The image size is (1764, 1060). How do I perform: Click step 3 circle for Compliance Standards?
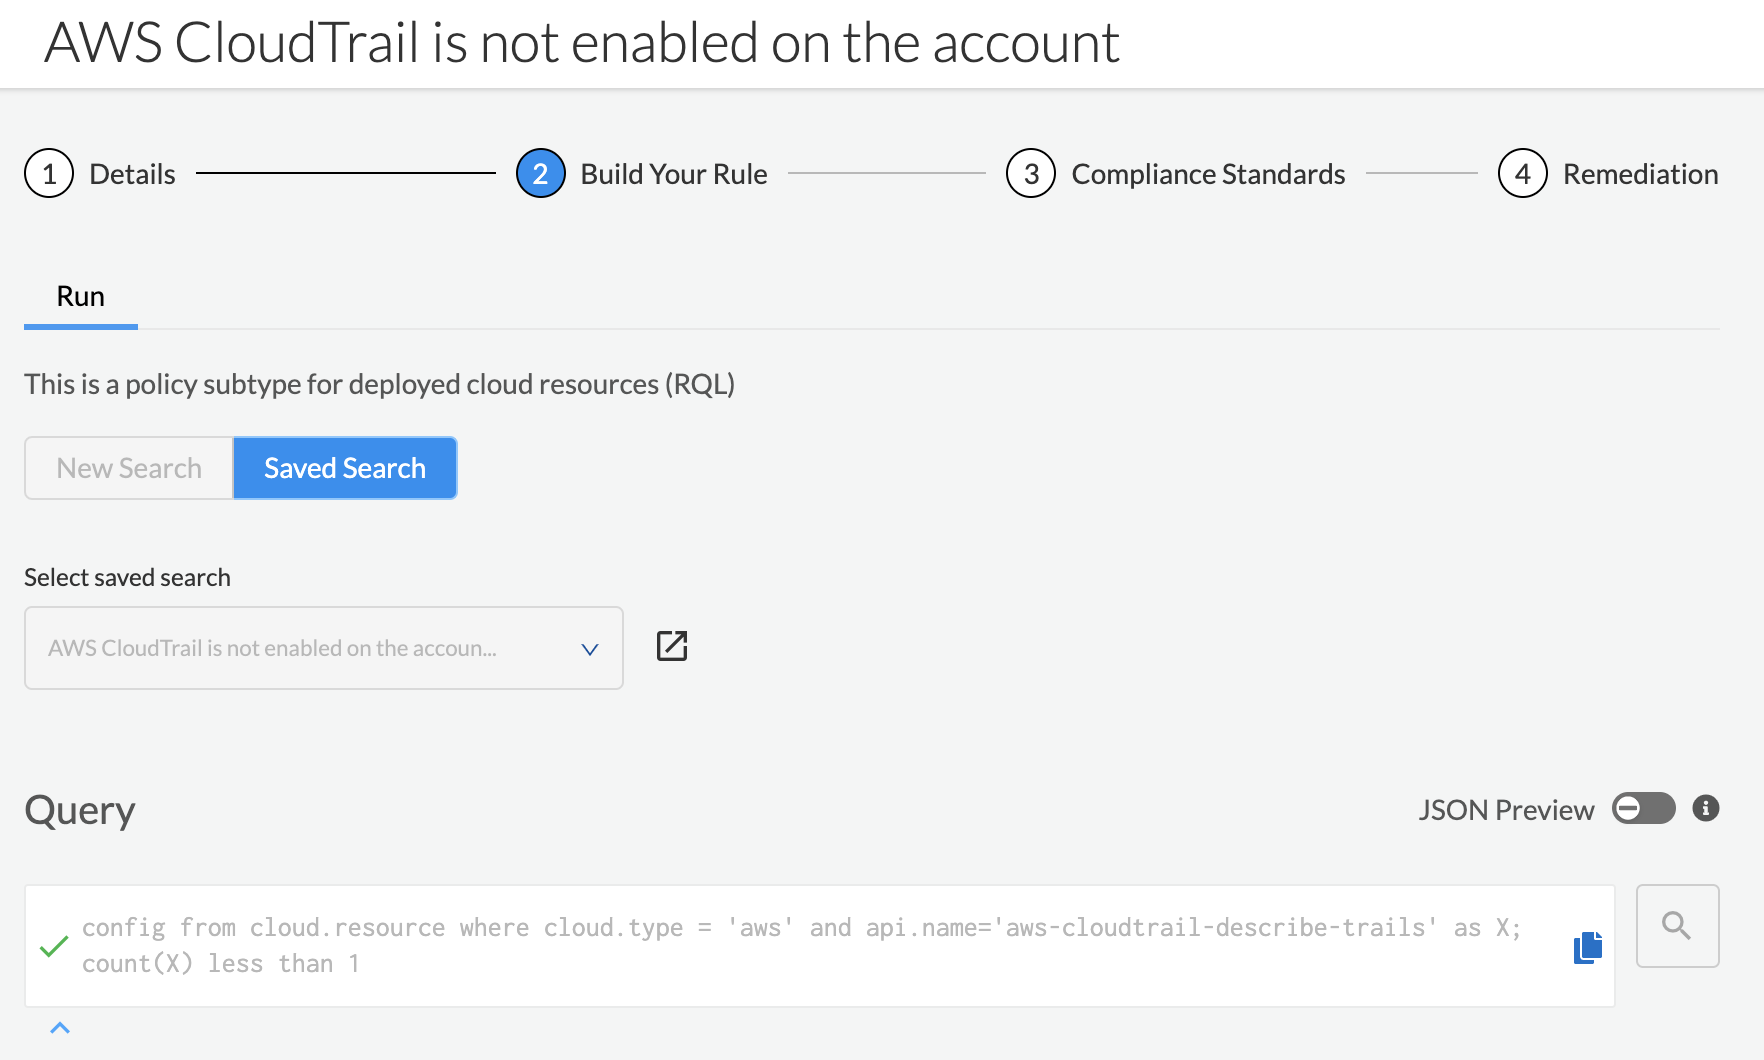pyautogui.click(x=1031, y=174)
